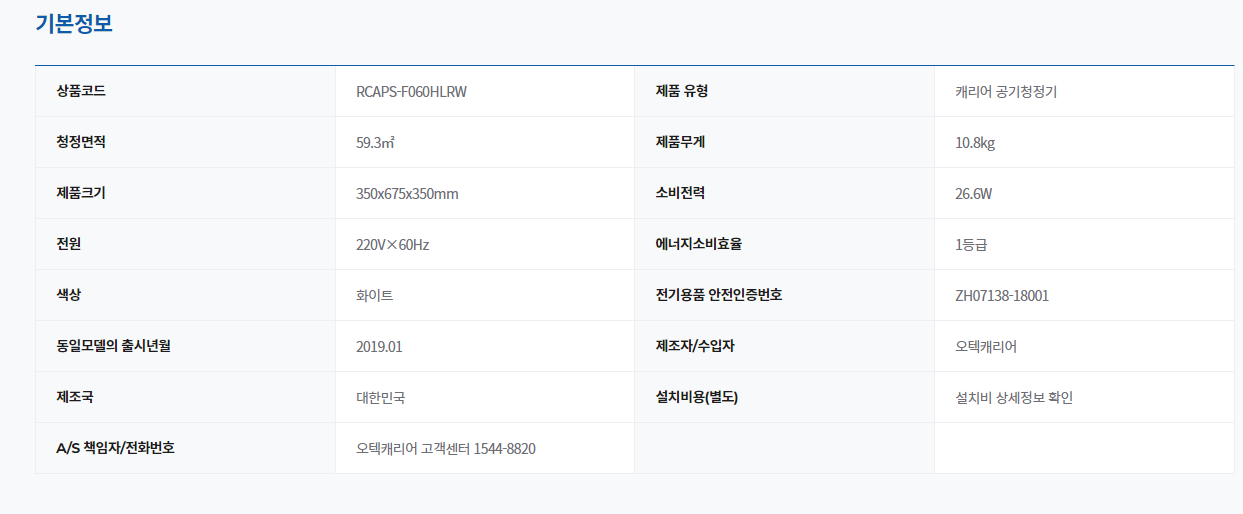
Task: Click the 대한민국 country of manufacture value
Action: [380, 398]
